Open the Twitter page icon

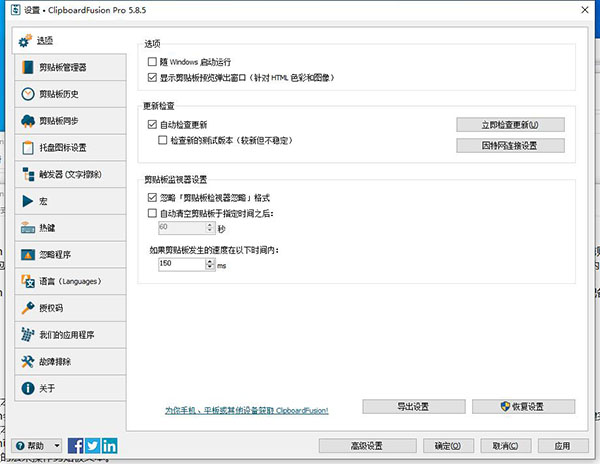pyautogui.click(x=92, y=446)
